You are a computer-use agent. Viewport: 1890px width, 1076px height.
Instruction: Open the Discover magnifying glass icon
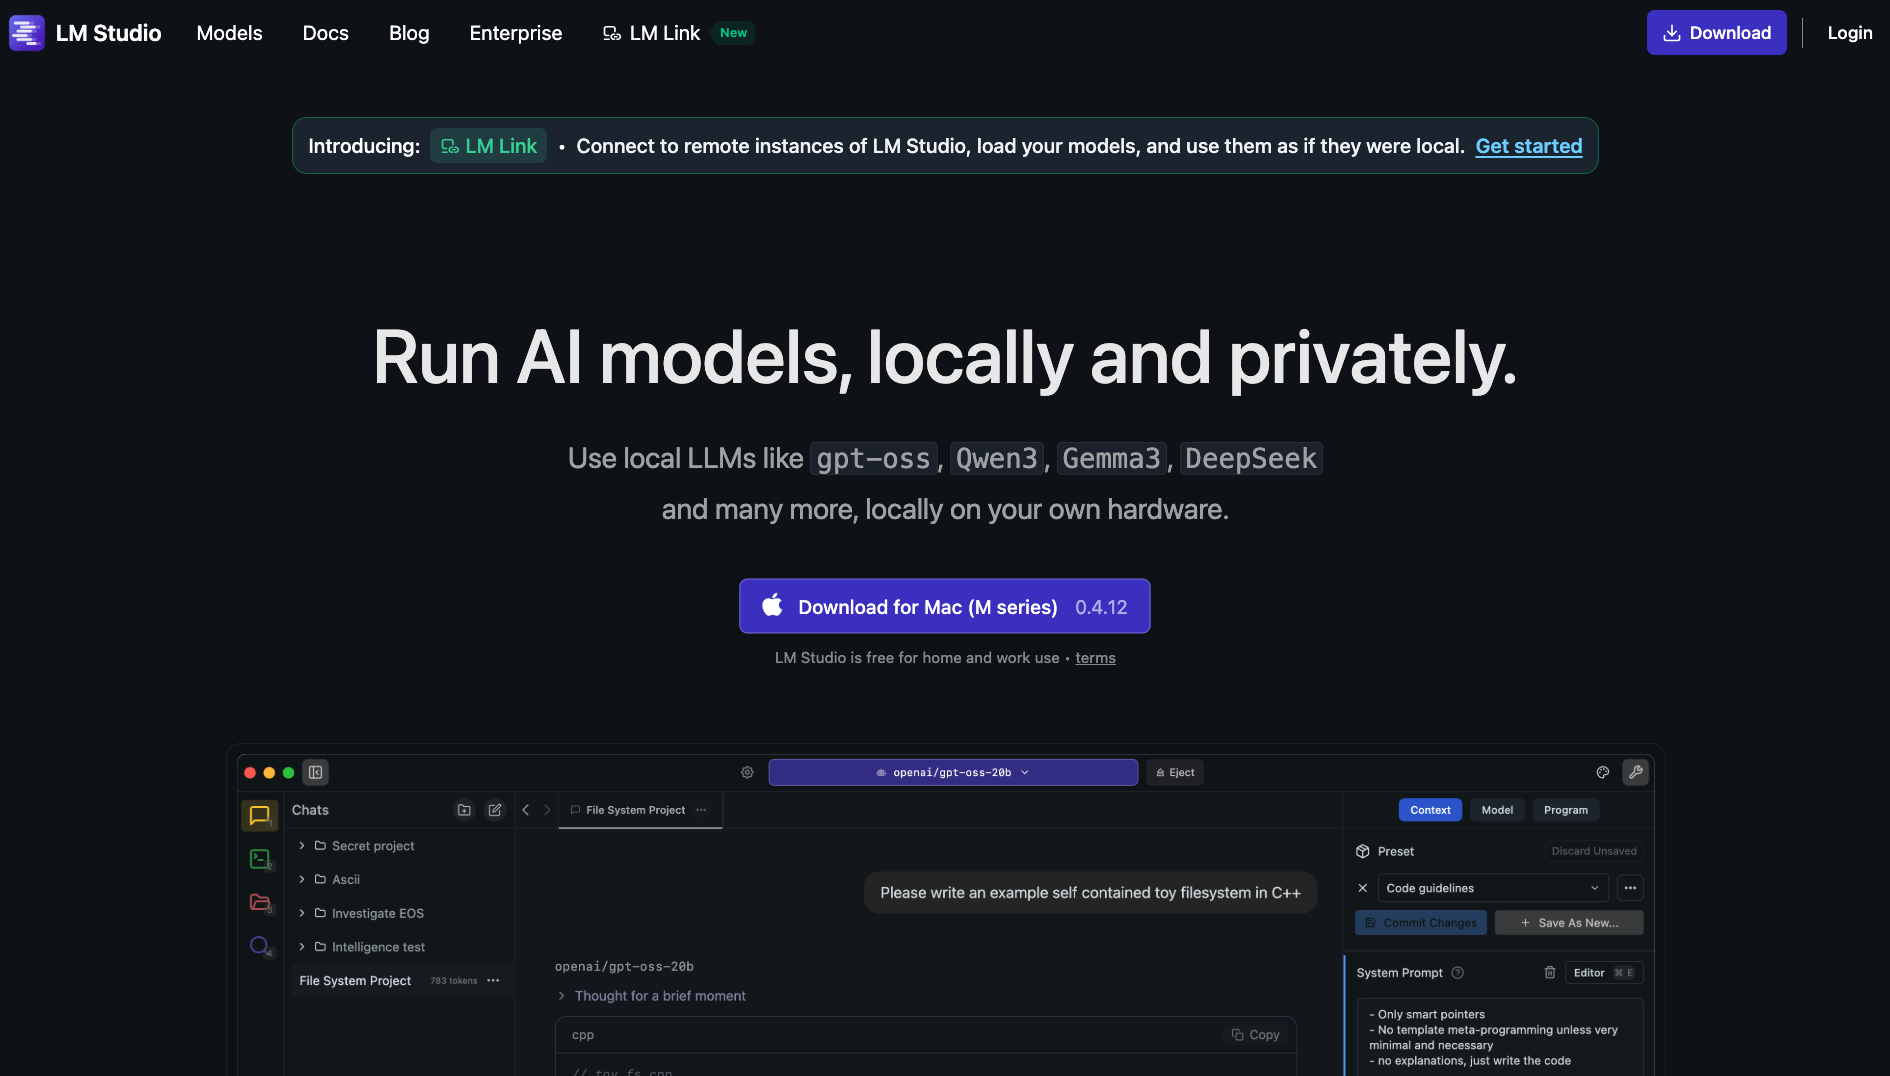(259, 946)
